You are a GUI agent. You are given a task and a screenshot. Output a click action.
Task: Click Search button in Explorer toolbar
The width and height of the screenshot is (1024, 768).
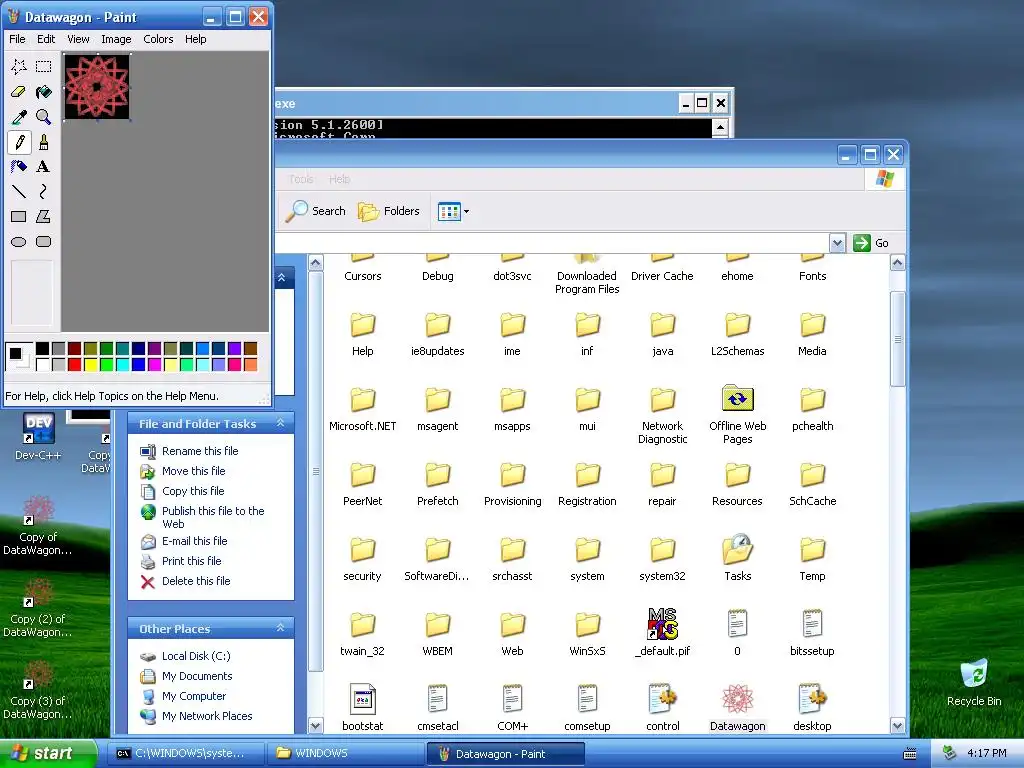point(316,211)
